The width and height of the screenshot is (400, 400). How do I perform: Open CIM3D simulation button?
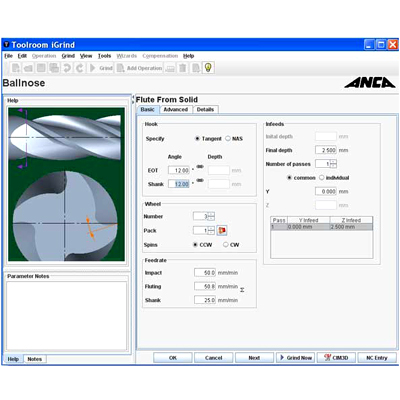click(x=336, y=358)
